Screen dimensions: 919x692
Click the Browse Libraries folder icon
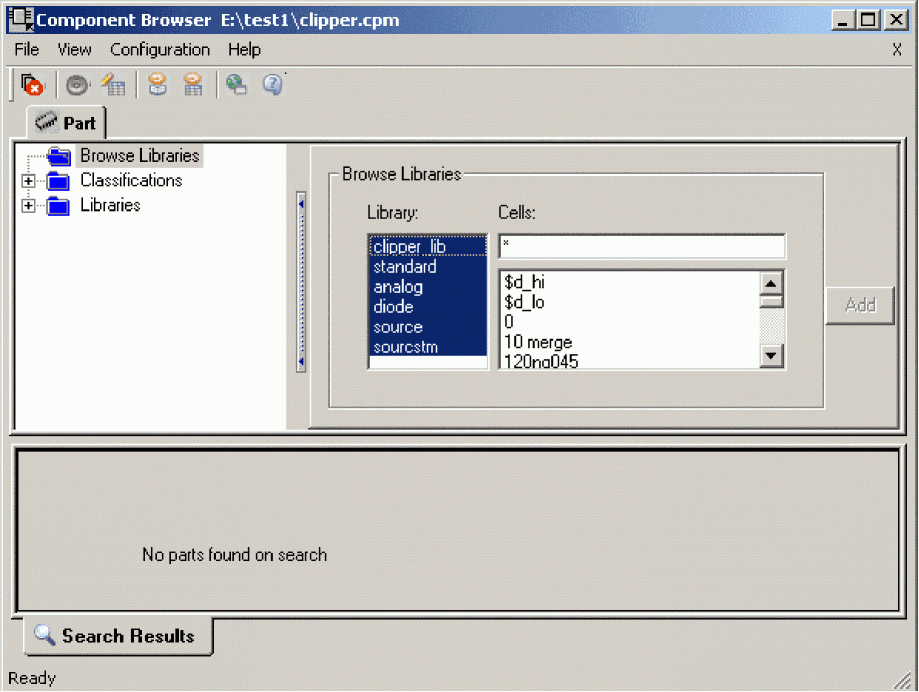click(x=59, y=156)
